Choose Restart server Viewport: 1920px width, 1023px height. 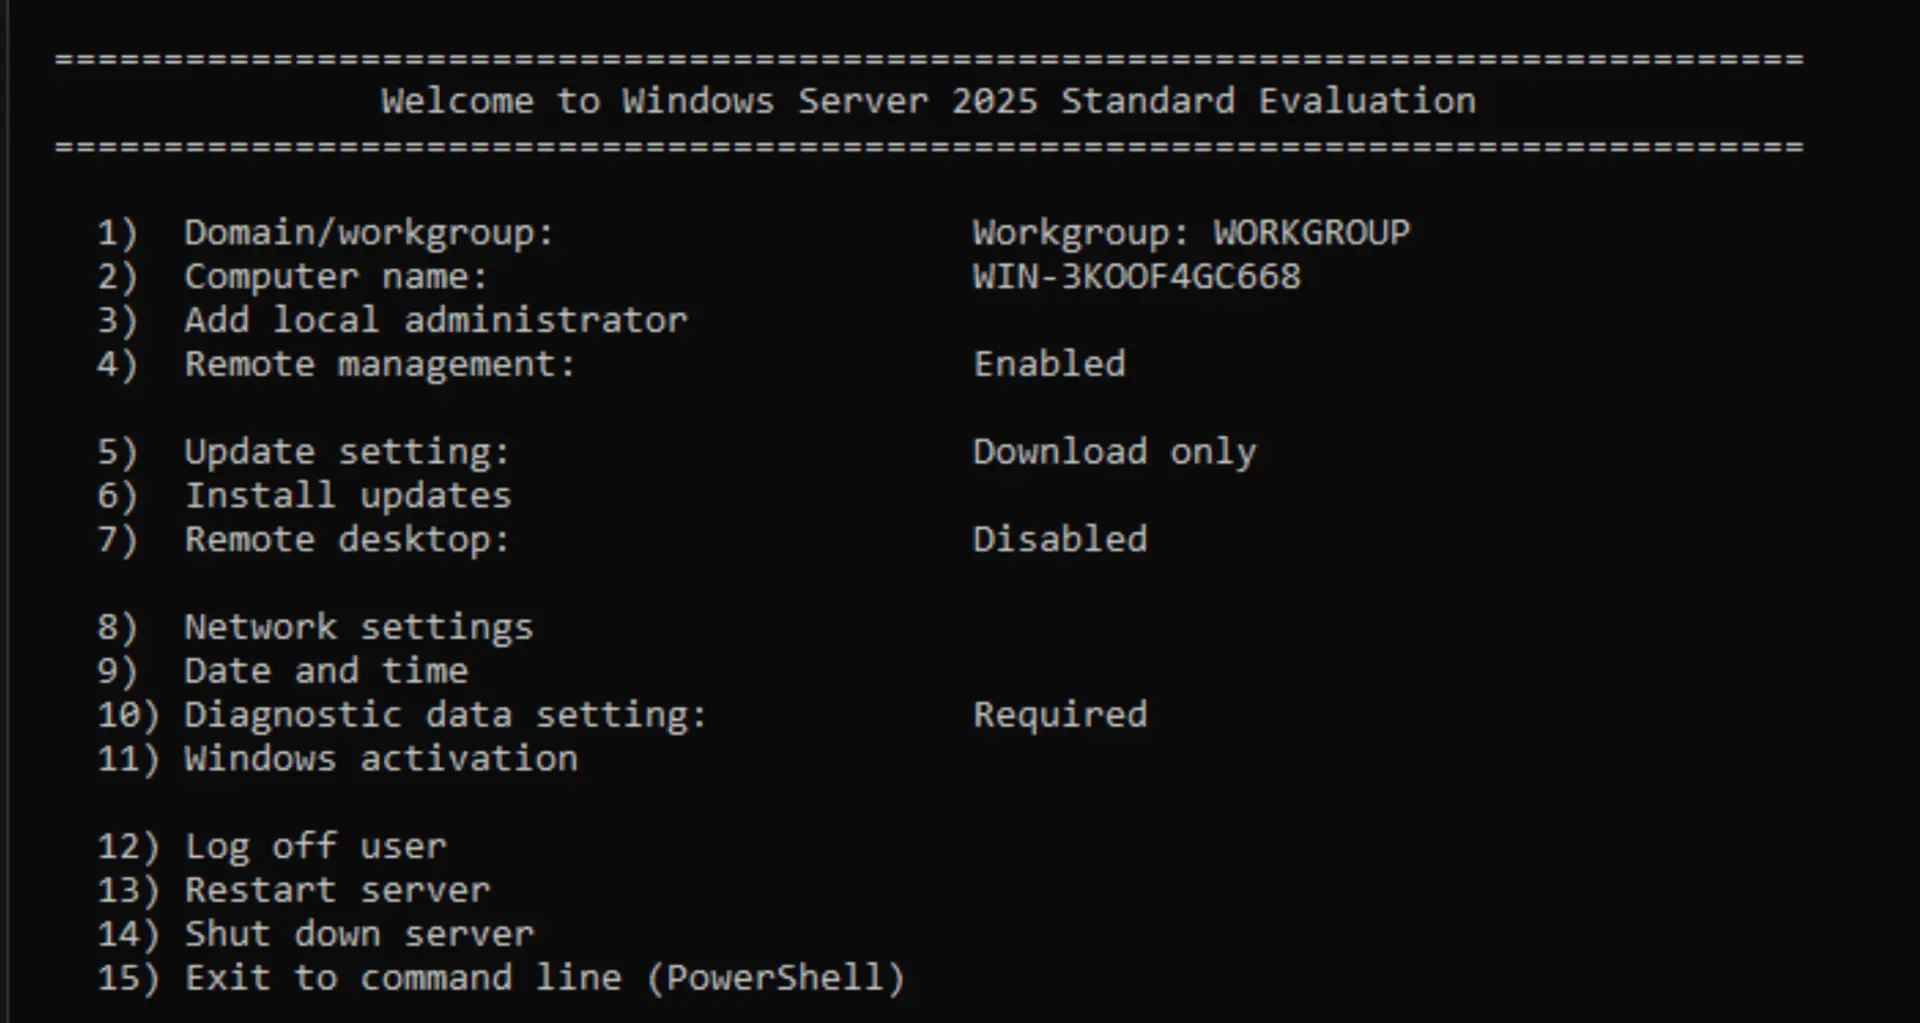click(x=337, y=890)
